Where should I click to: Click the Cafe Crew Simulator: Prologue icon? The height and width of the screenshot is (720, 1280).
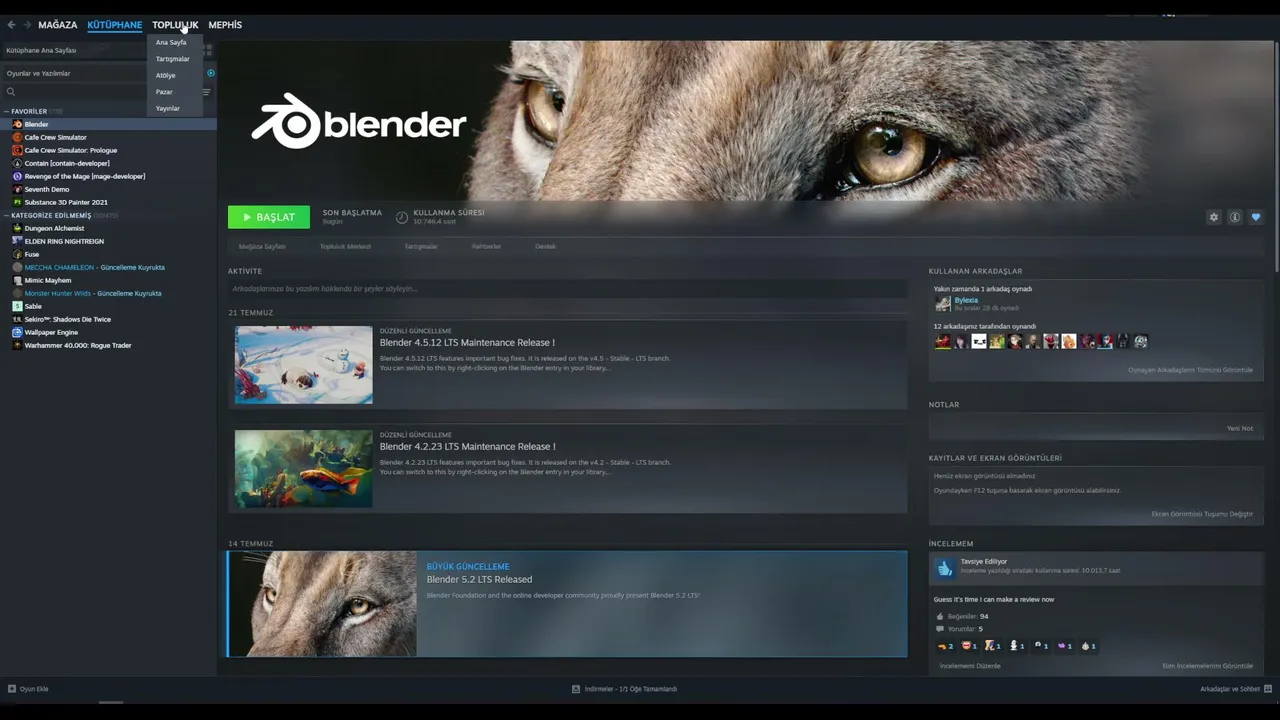click(x=17, y=150)
